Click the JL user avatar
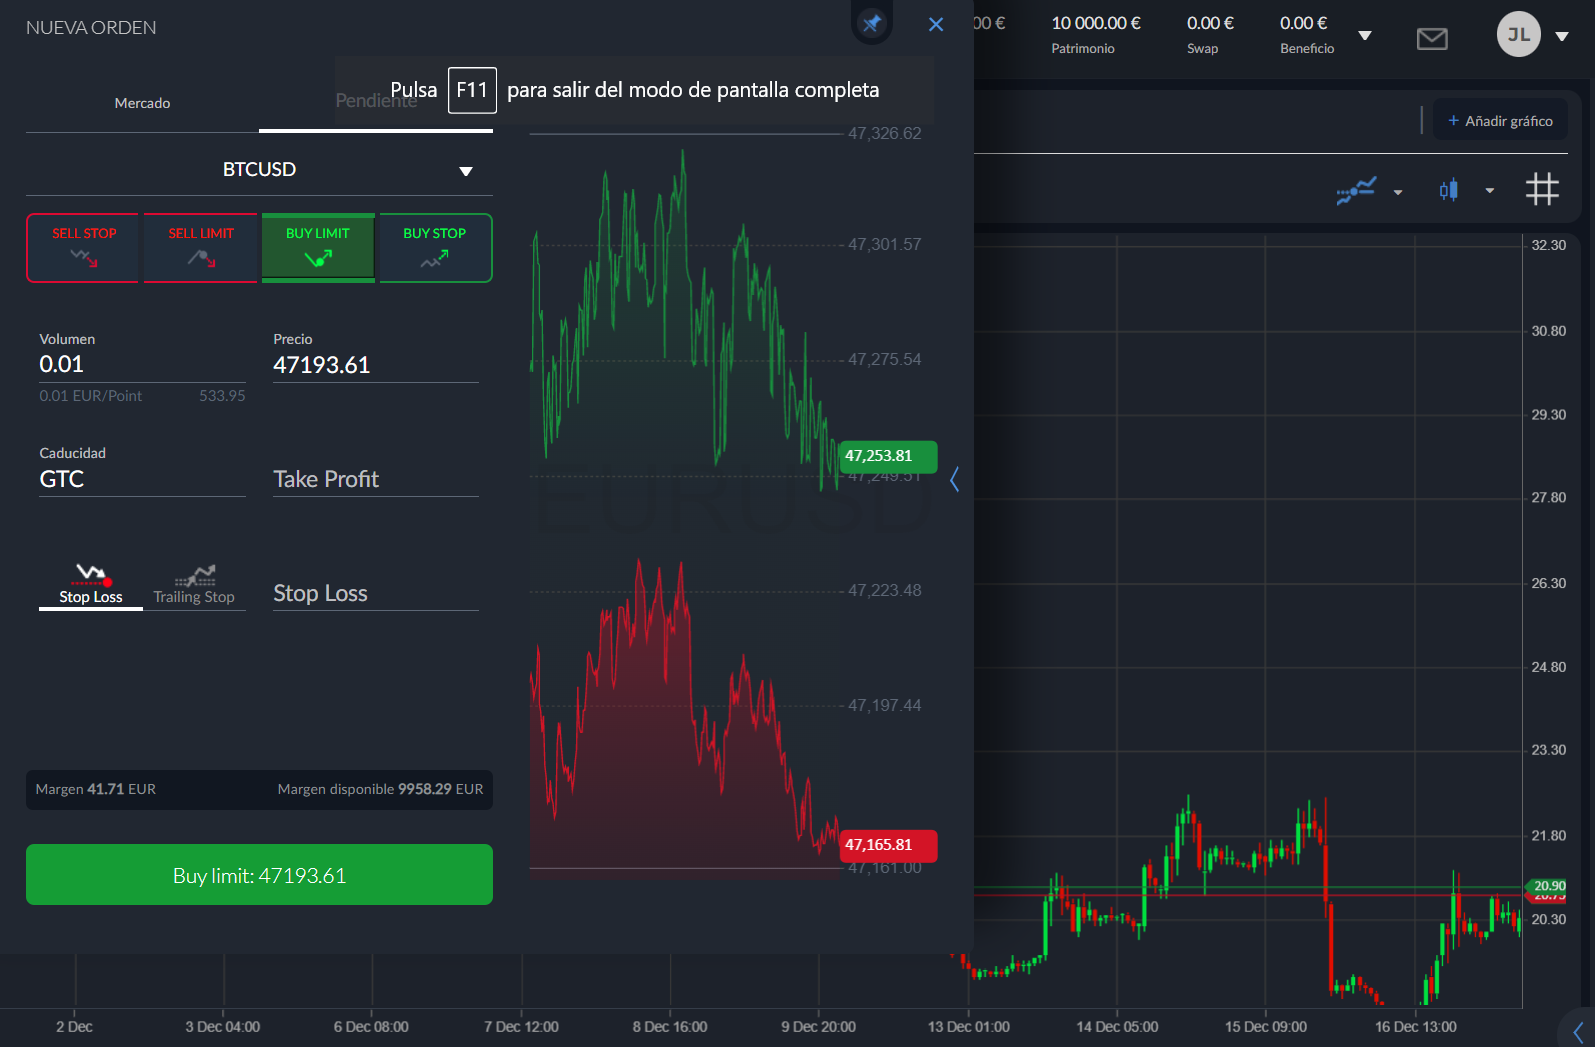The image size is (1595, 1047). [x=1518, y=35]
